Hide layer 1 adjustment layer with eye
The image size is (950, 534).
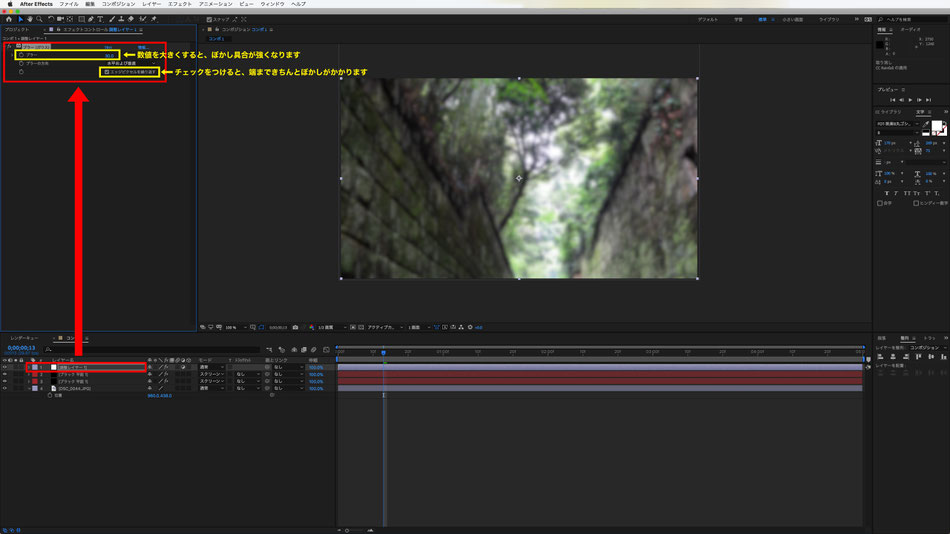coord(5,367)
